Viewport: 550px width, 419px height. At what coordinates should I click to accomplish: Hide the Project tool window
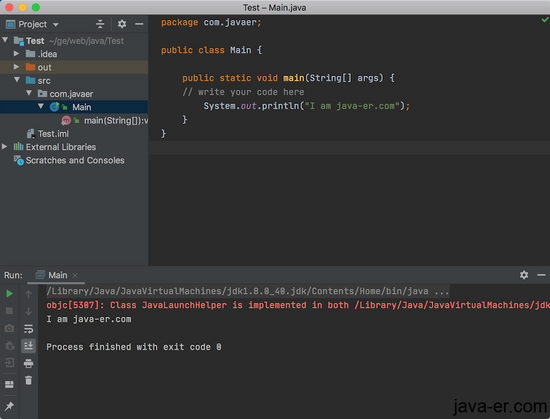point(139,24)
